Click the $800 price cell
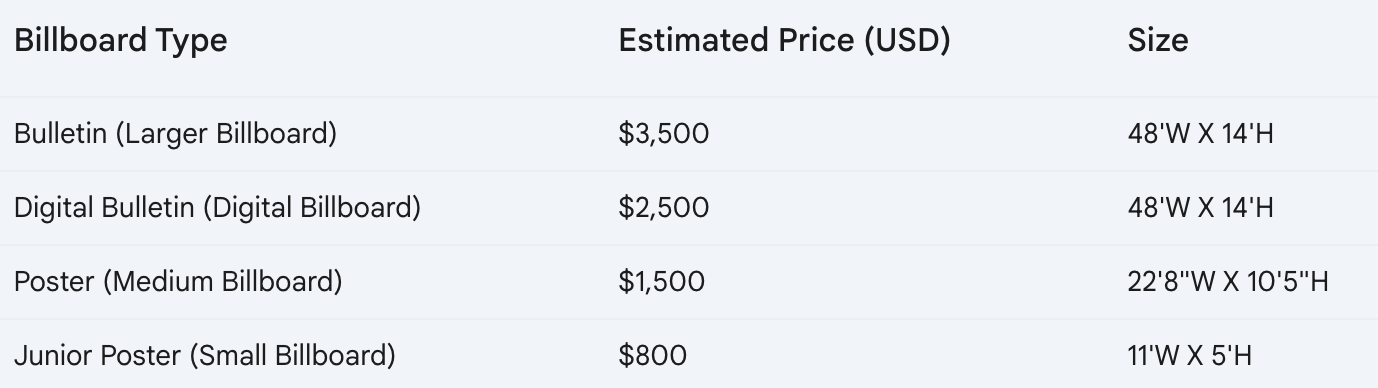The width and height of the screenshot is (1378, 388). (x=652, y=356)
